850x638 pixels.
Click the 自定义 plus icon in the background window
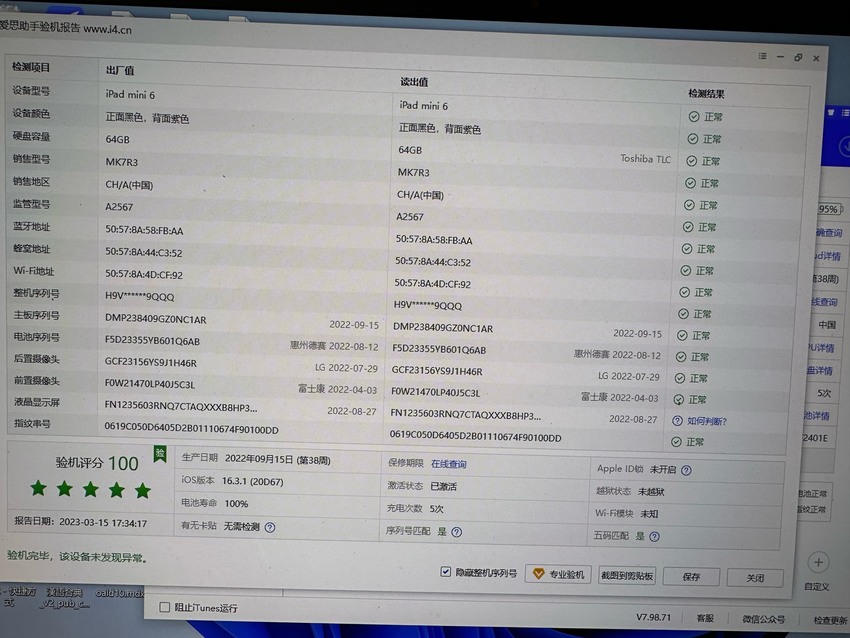[818, 563]
